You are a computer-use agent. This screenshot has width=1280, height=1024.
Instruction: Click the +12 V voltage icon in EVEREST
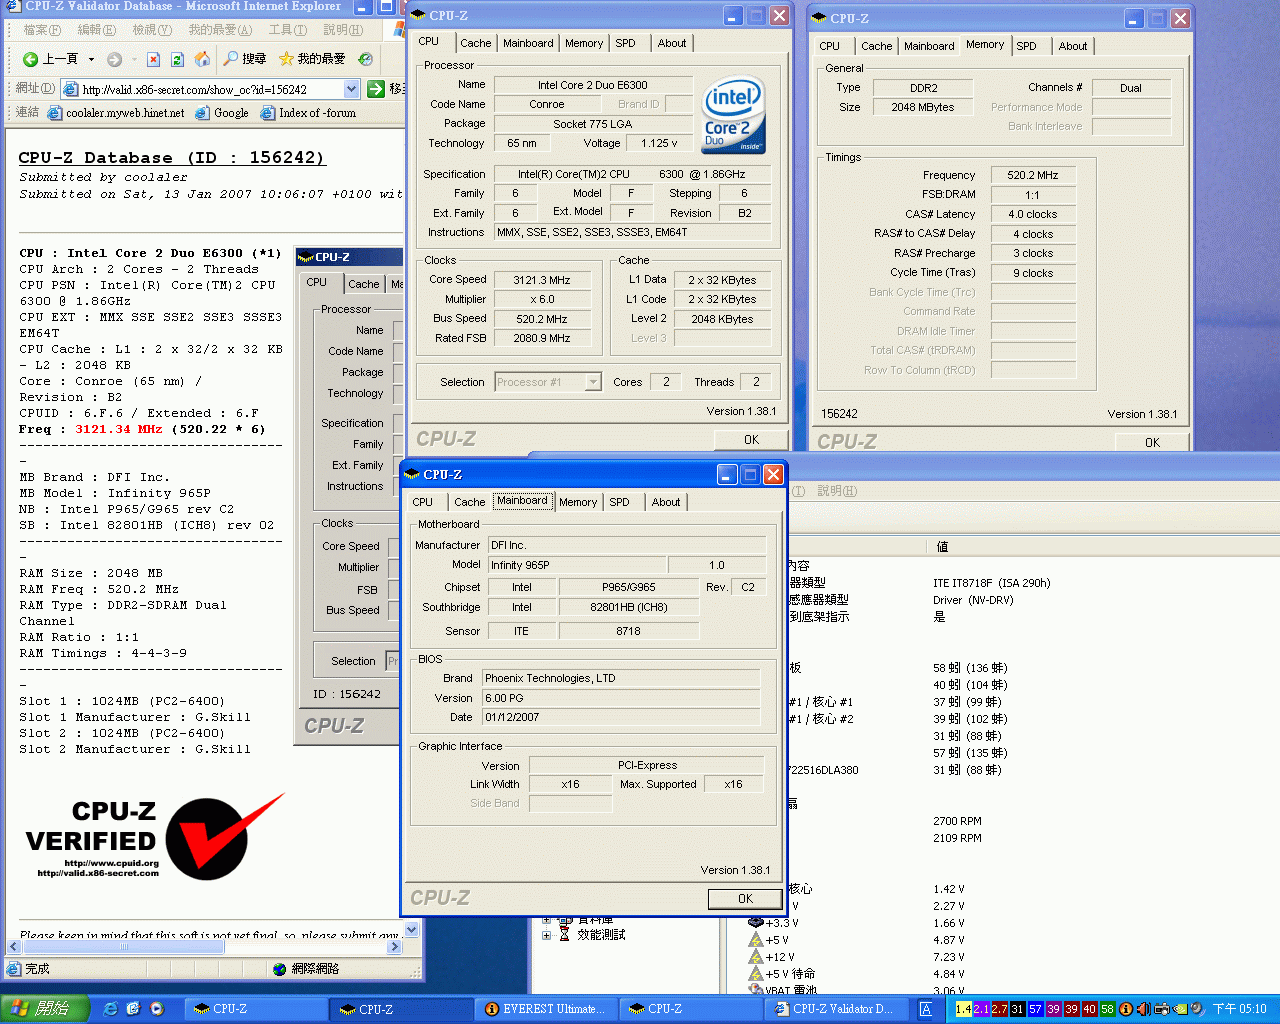point(755,957)
